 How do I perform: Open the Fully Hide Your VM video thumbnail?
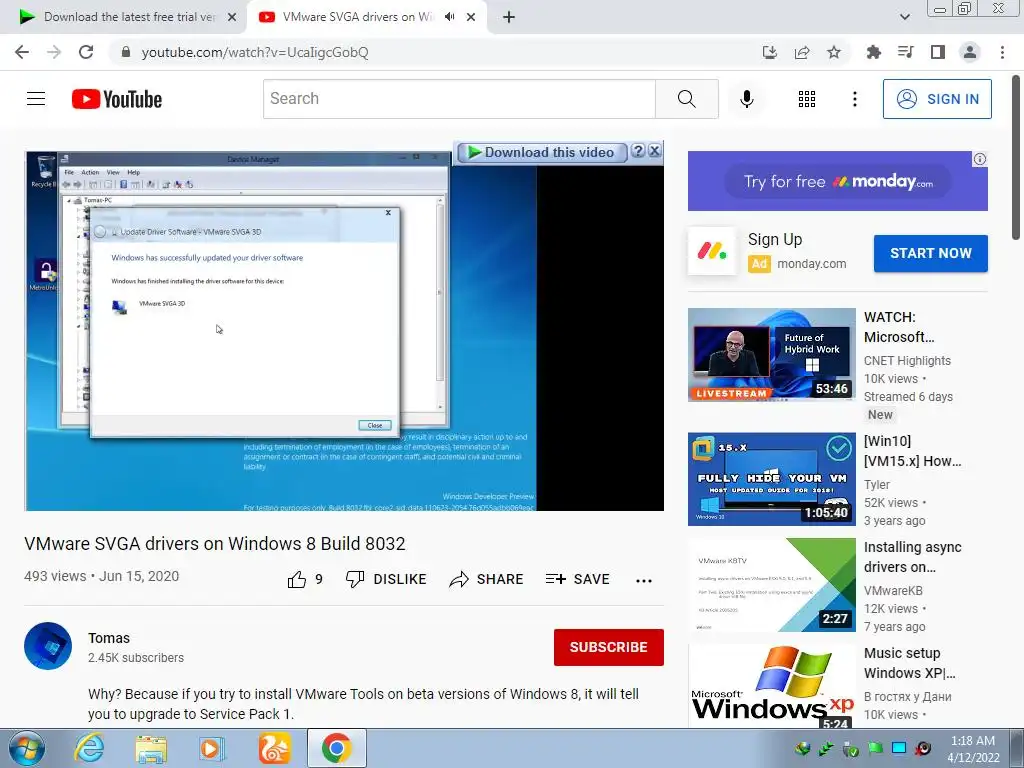pyautogui.click(x=771, y=479)
